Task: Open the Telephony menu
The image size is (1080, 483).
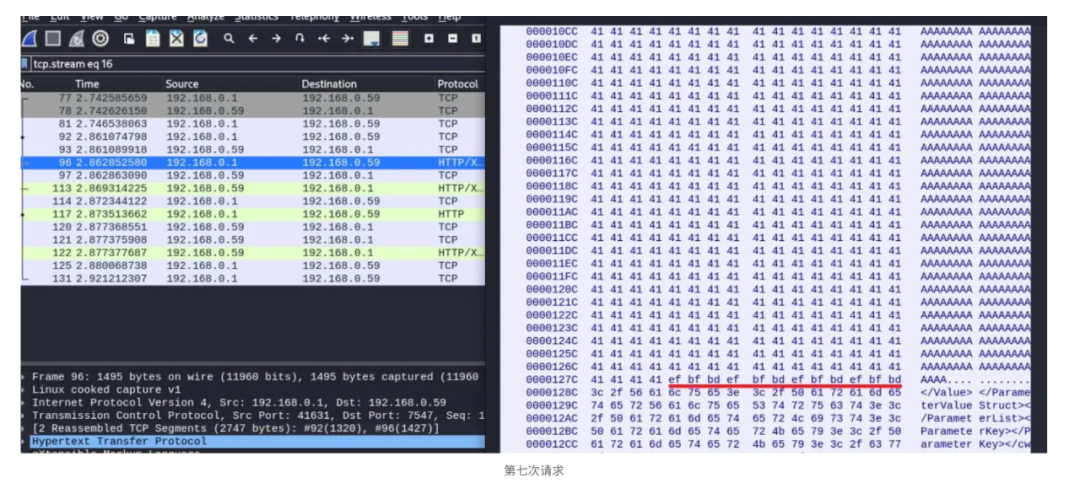Action: click(x=314, y=17)
